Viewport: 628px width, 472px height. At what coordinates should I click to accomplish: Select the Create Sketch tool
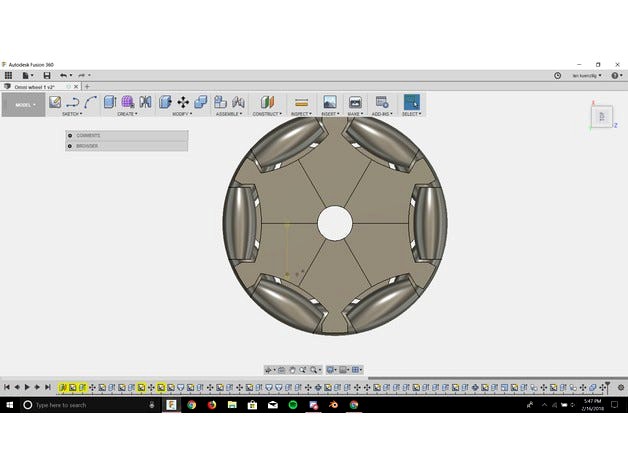click(55, 102)
